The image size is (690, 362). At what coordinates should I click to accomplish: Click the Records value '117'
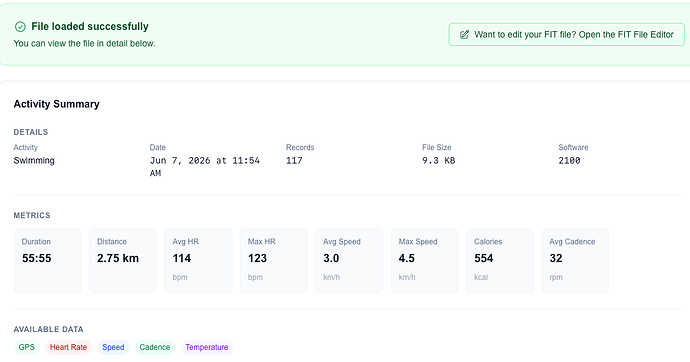(294, 161)
